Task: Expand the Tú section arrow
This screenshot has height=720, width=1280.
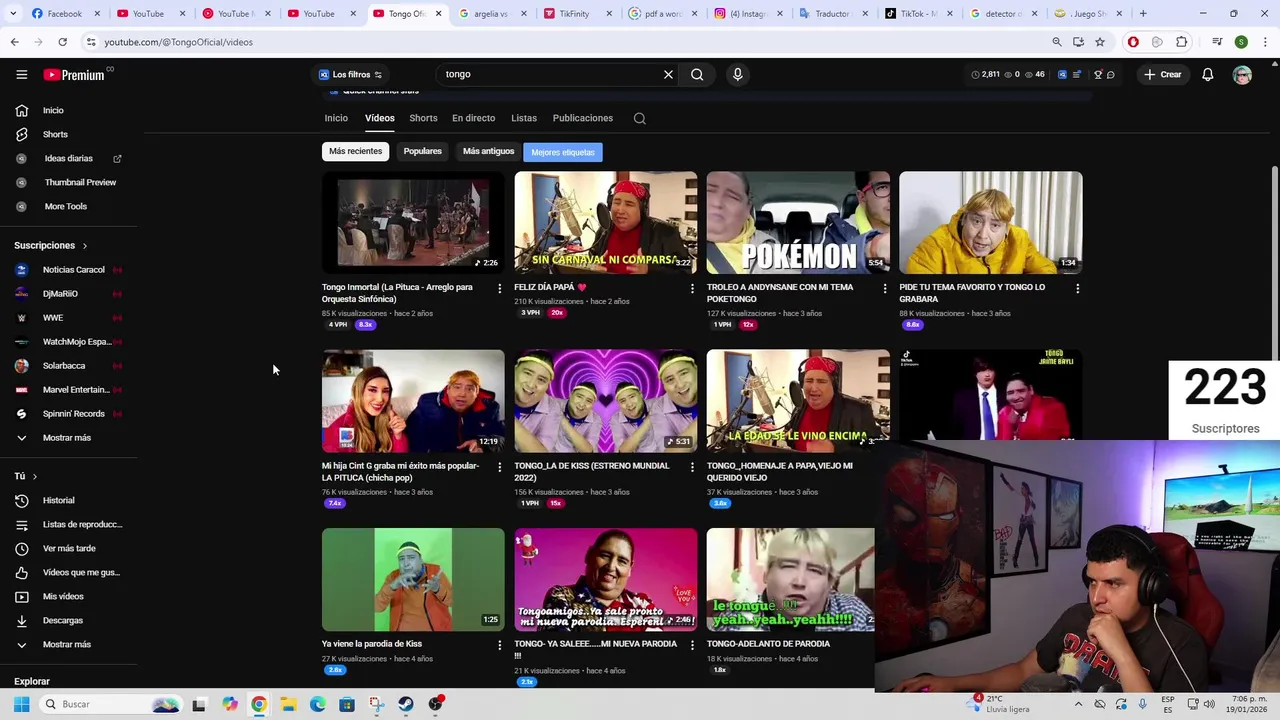Action: tap(34, 476)
